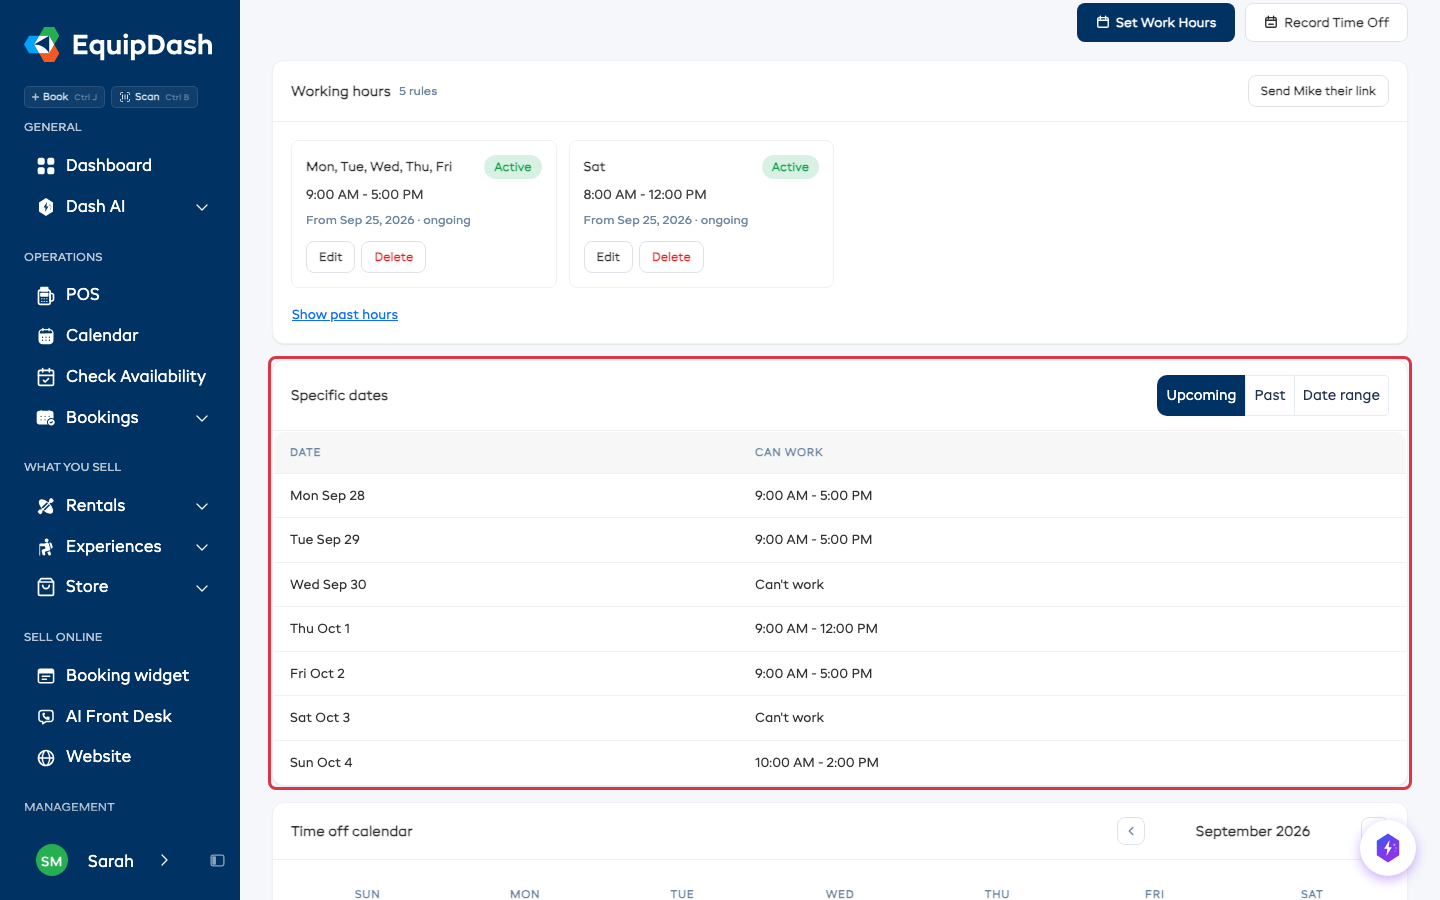The image size is (1440, 900).
Task: Select the Wed Sep 30 date cell
Action: (x=328, y=585)
